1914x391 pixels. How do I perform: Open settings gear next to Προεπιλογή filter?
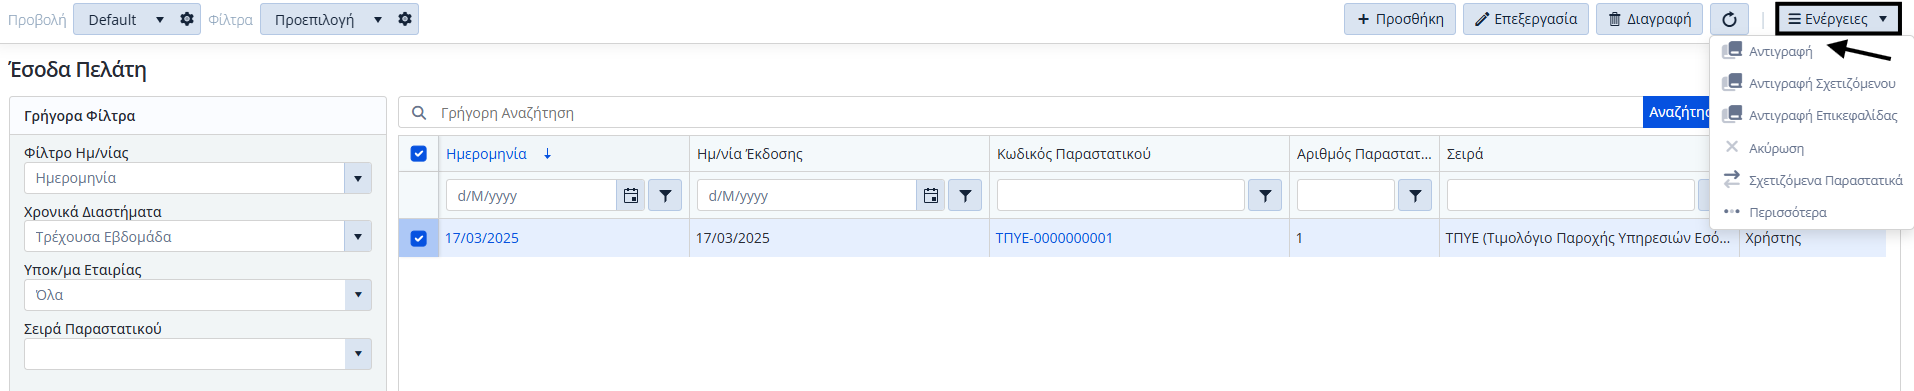click(x=405, y=19)
